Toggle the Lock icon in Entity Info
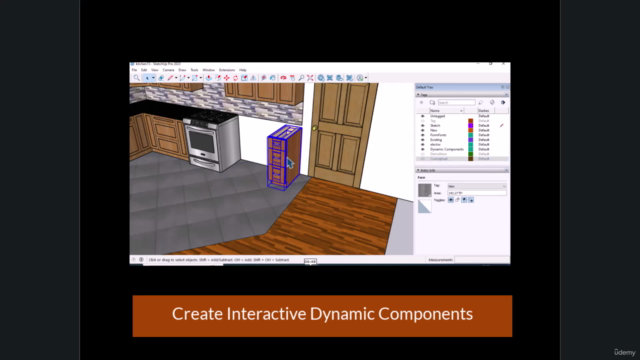640x360 pixels. click(458, 200)
